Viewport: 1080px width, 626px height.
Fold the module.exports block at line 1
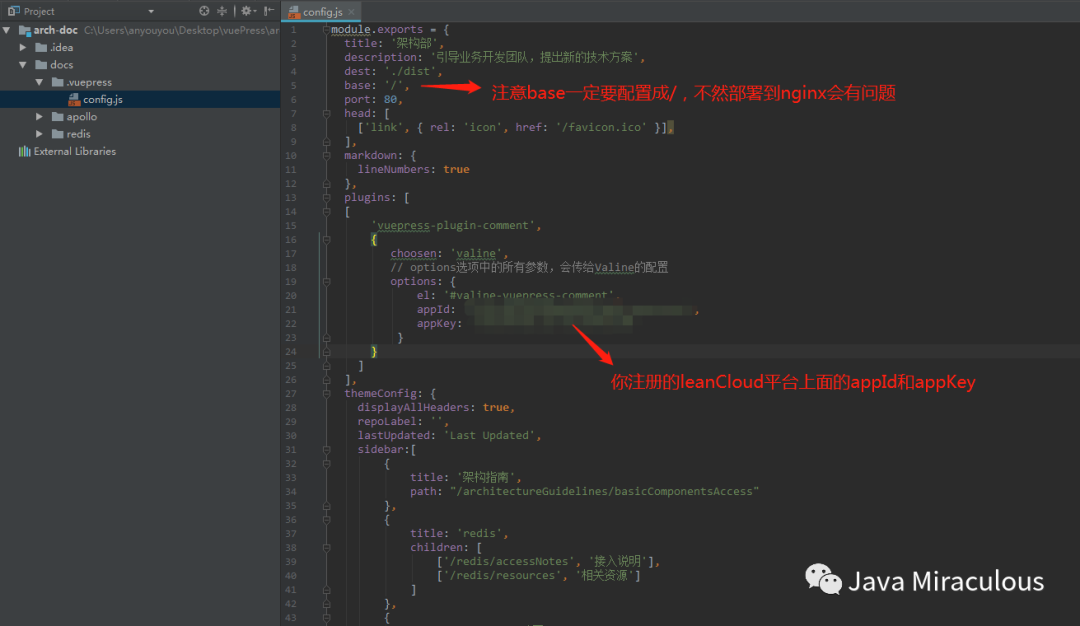[326, 30]
